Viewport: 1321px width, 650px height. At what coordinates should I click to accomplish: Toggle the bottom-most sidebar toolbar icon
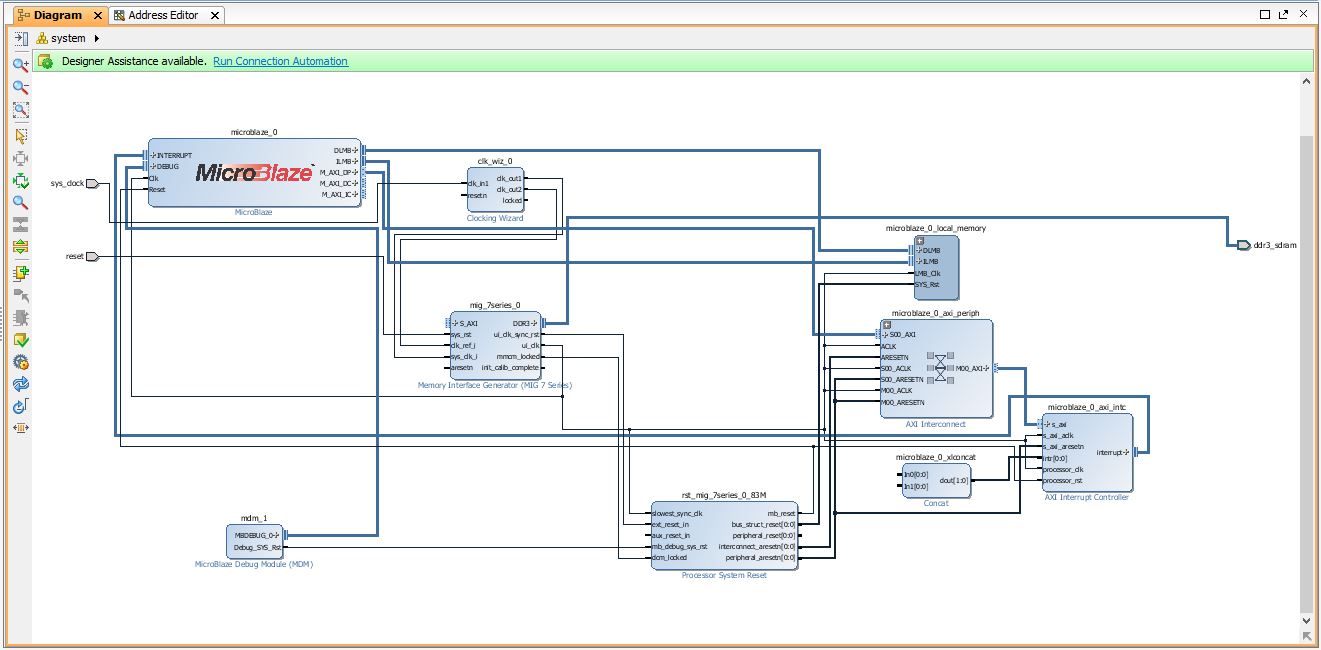tap(20, 428)
